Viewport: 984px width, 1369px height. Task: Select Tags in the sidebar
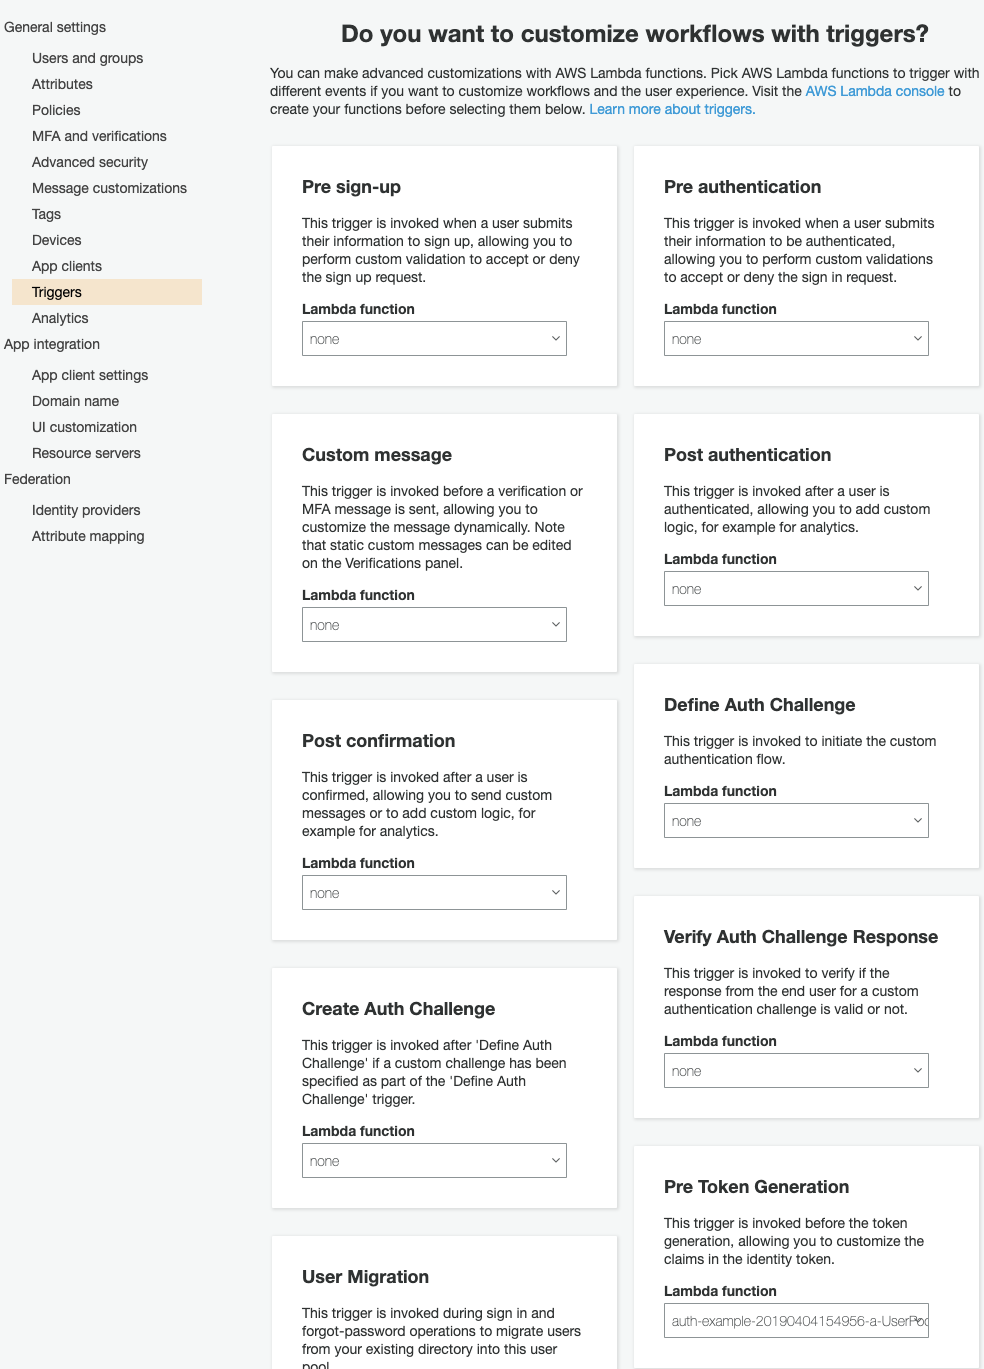coord(46,214)
